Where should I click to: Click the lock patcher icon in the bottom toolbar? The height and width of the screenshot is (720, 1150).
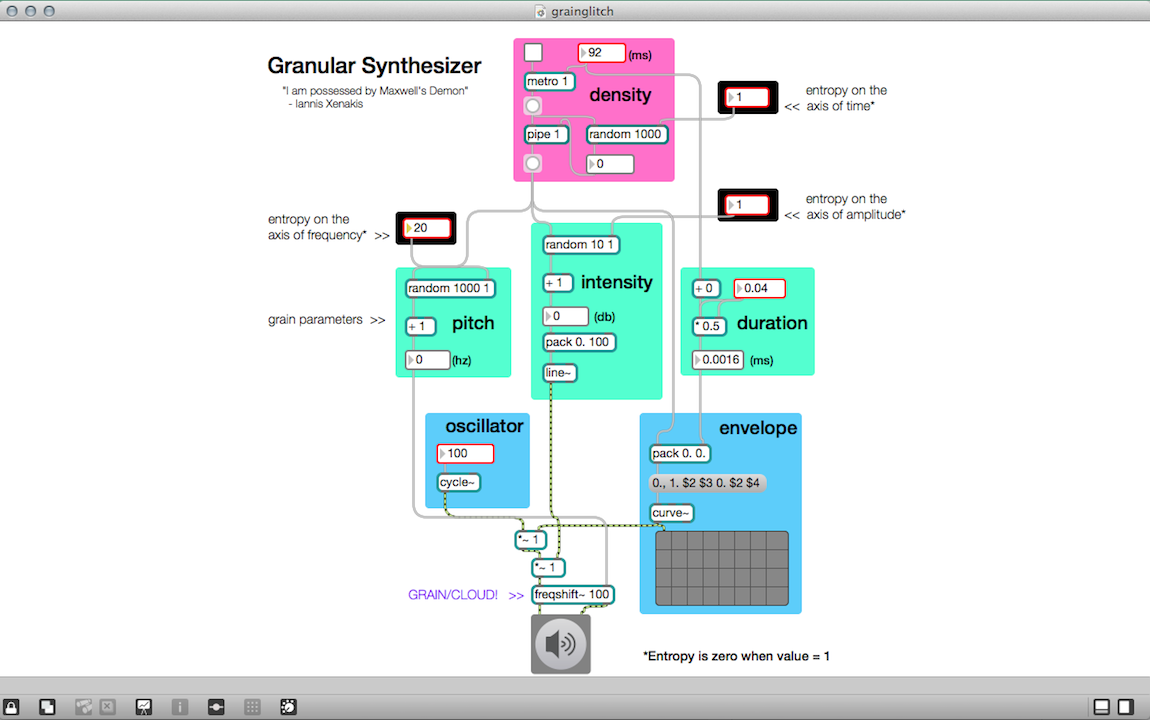click(x=12, y=707)
